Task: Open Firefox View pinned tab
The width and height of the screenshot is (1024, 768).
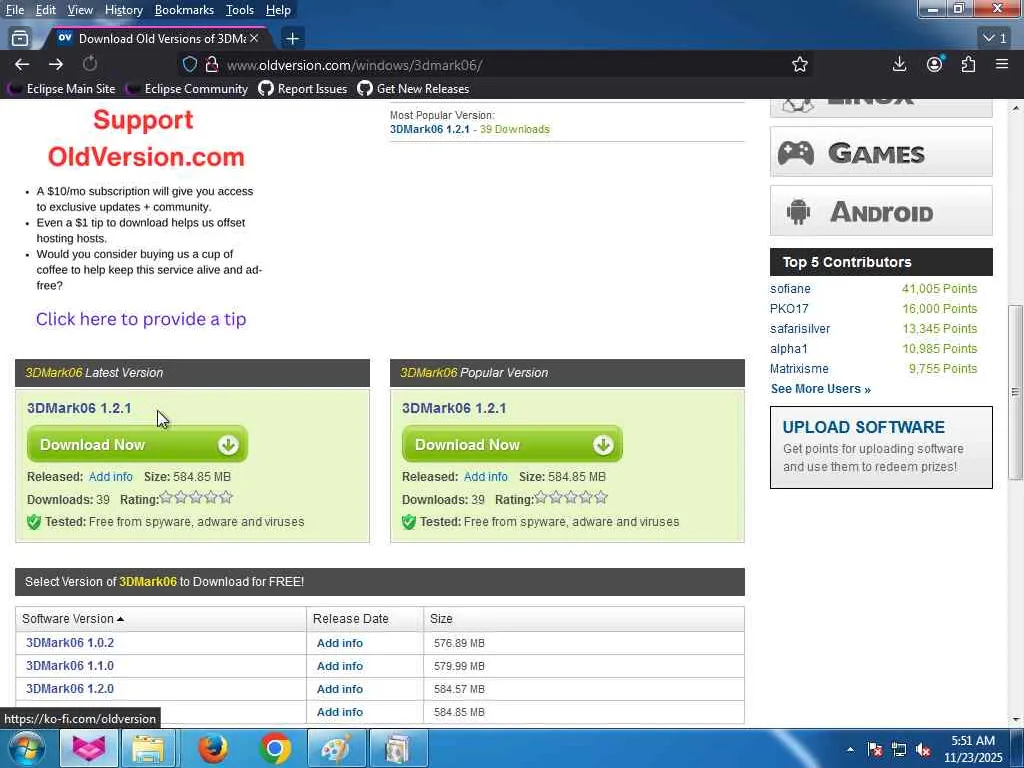Action: click(20, 38)
